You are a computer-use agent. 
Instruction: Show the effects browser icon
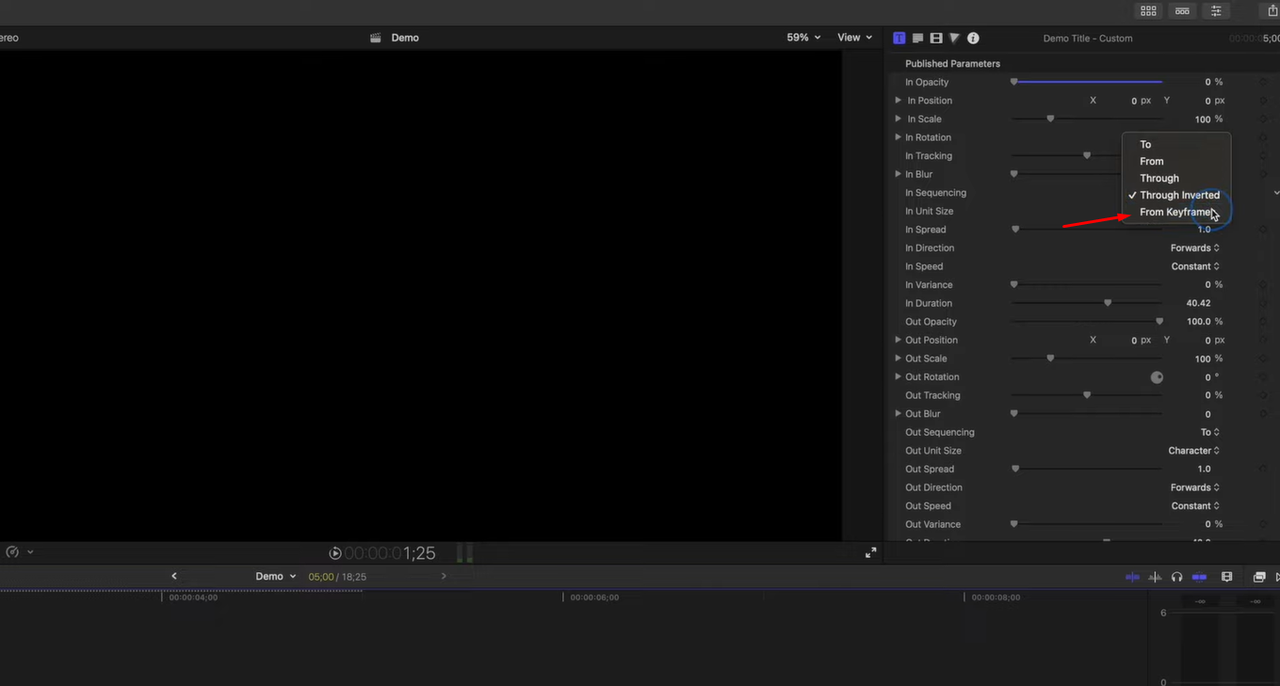click(x=1259, y=577)
